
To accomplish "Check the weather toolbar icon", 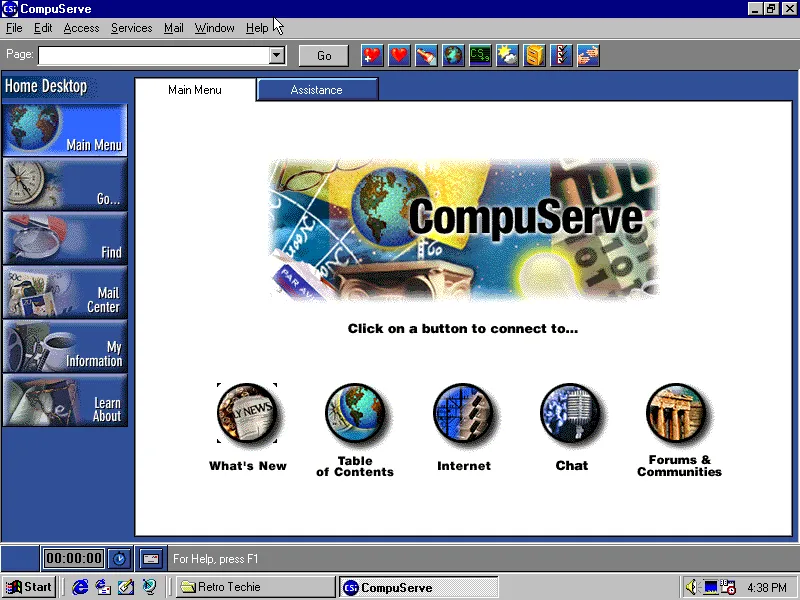I will (x=507, y=55).
